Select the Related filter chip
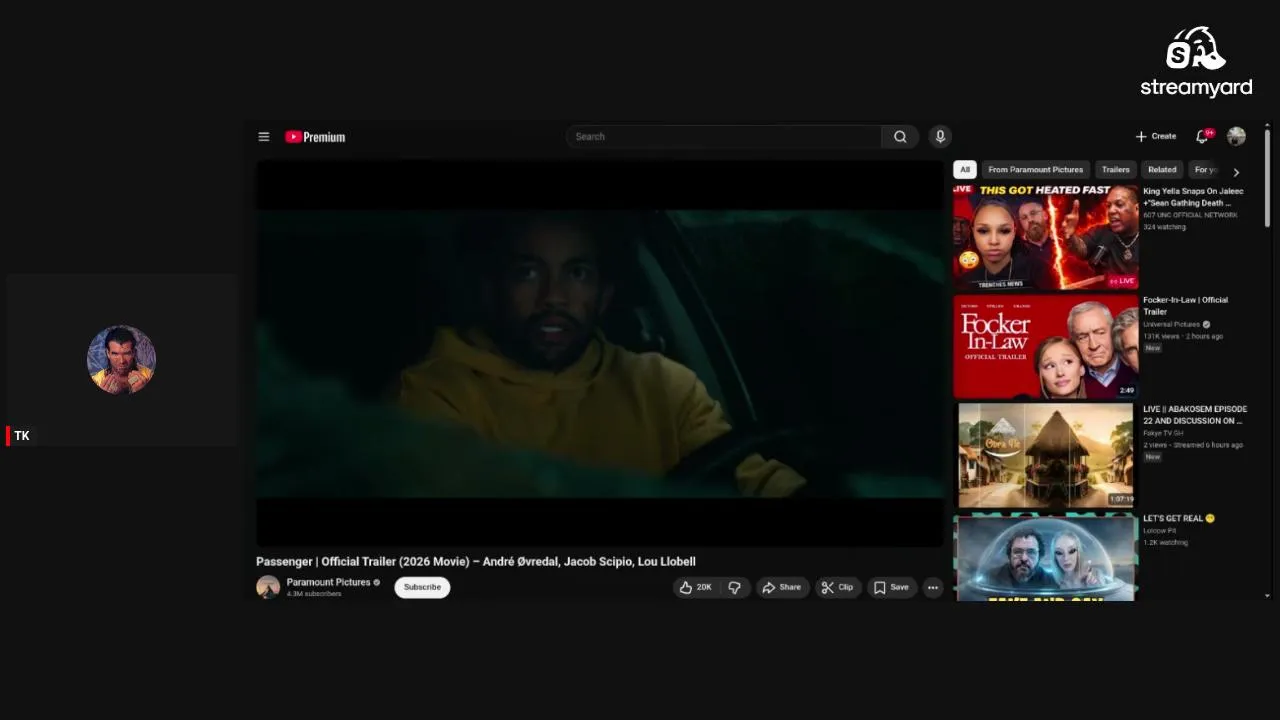 click(1162, 170)
